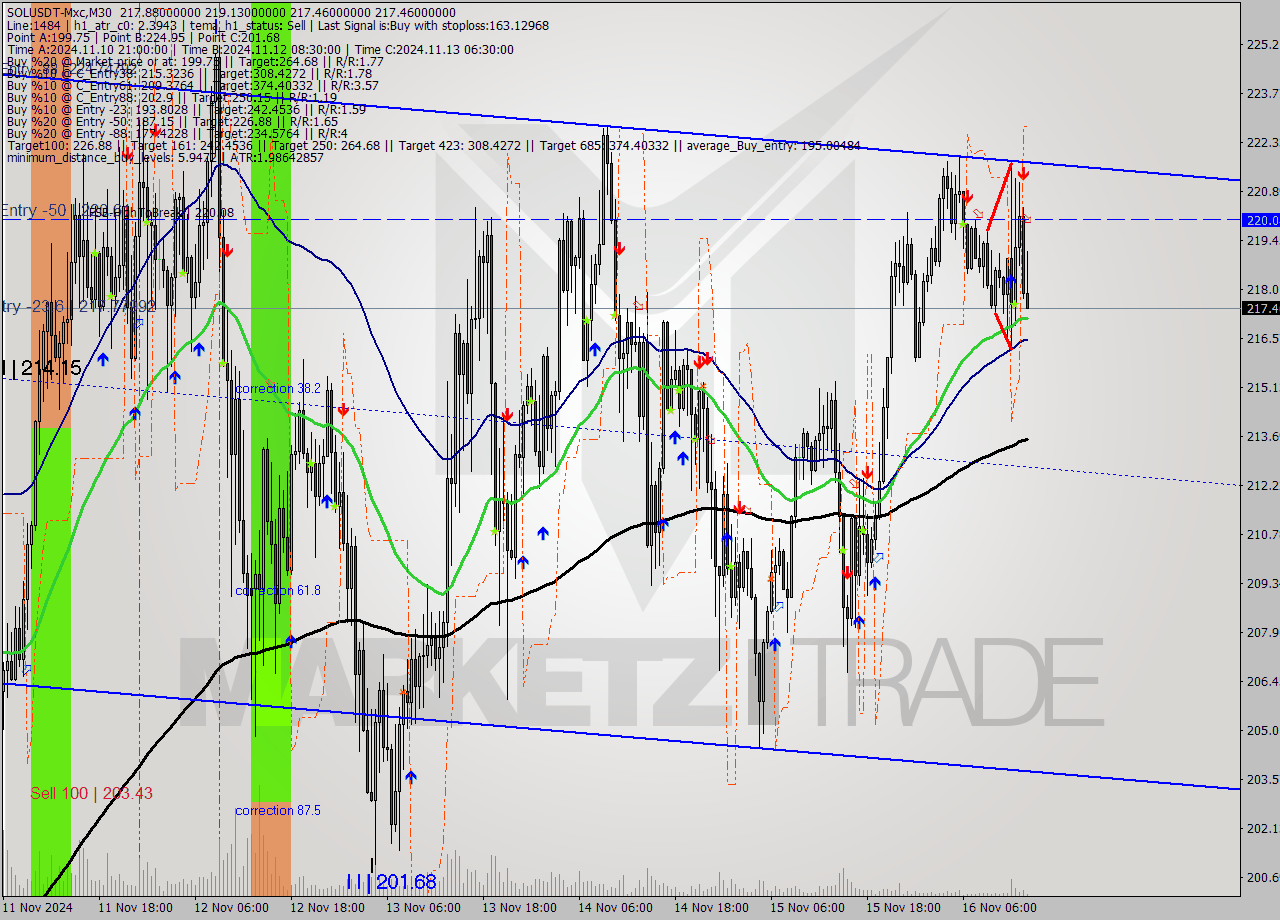The height and width of the screenshot is (920, 1280).
Task: Click the 'Line:1484' indicator status line
Action: [x=277, y=25]
